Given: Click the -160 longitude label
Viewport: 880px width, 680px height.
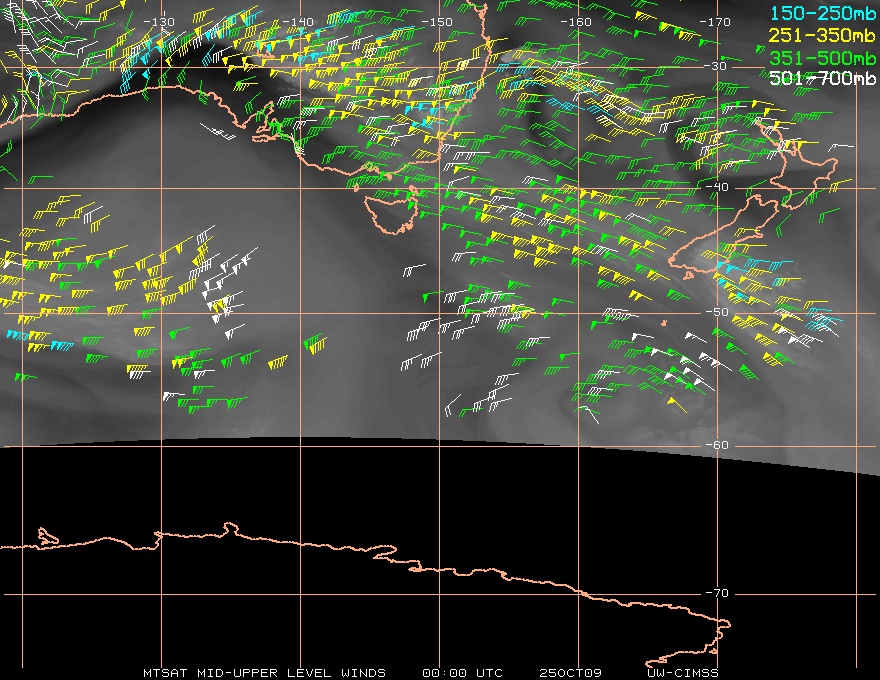Looking at the screenshot, I should click(x=576, y=22).
